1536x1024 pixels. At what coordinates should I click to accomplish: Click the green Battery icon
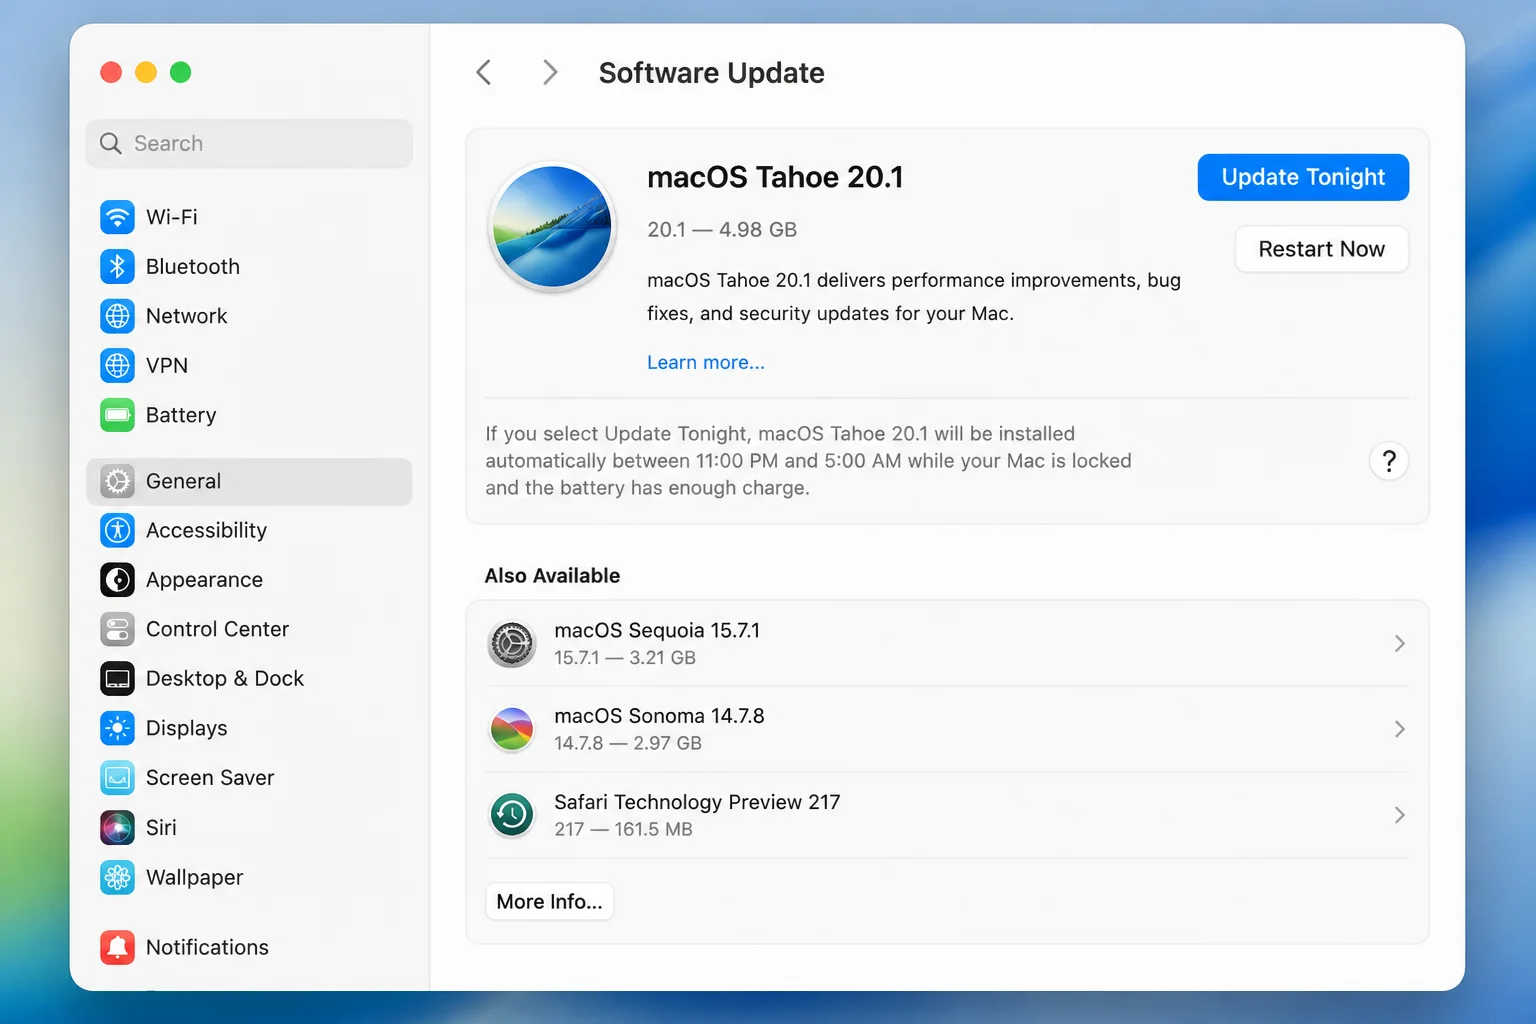click(117, 415)
